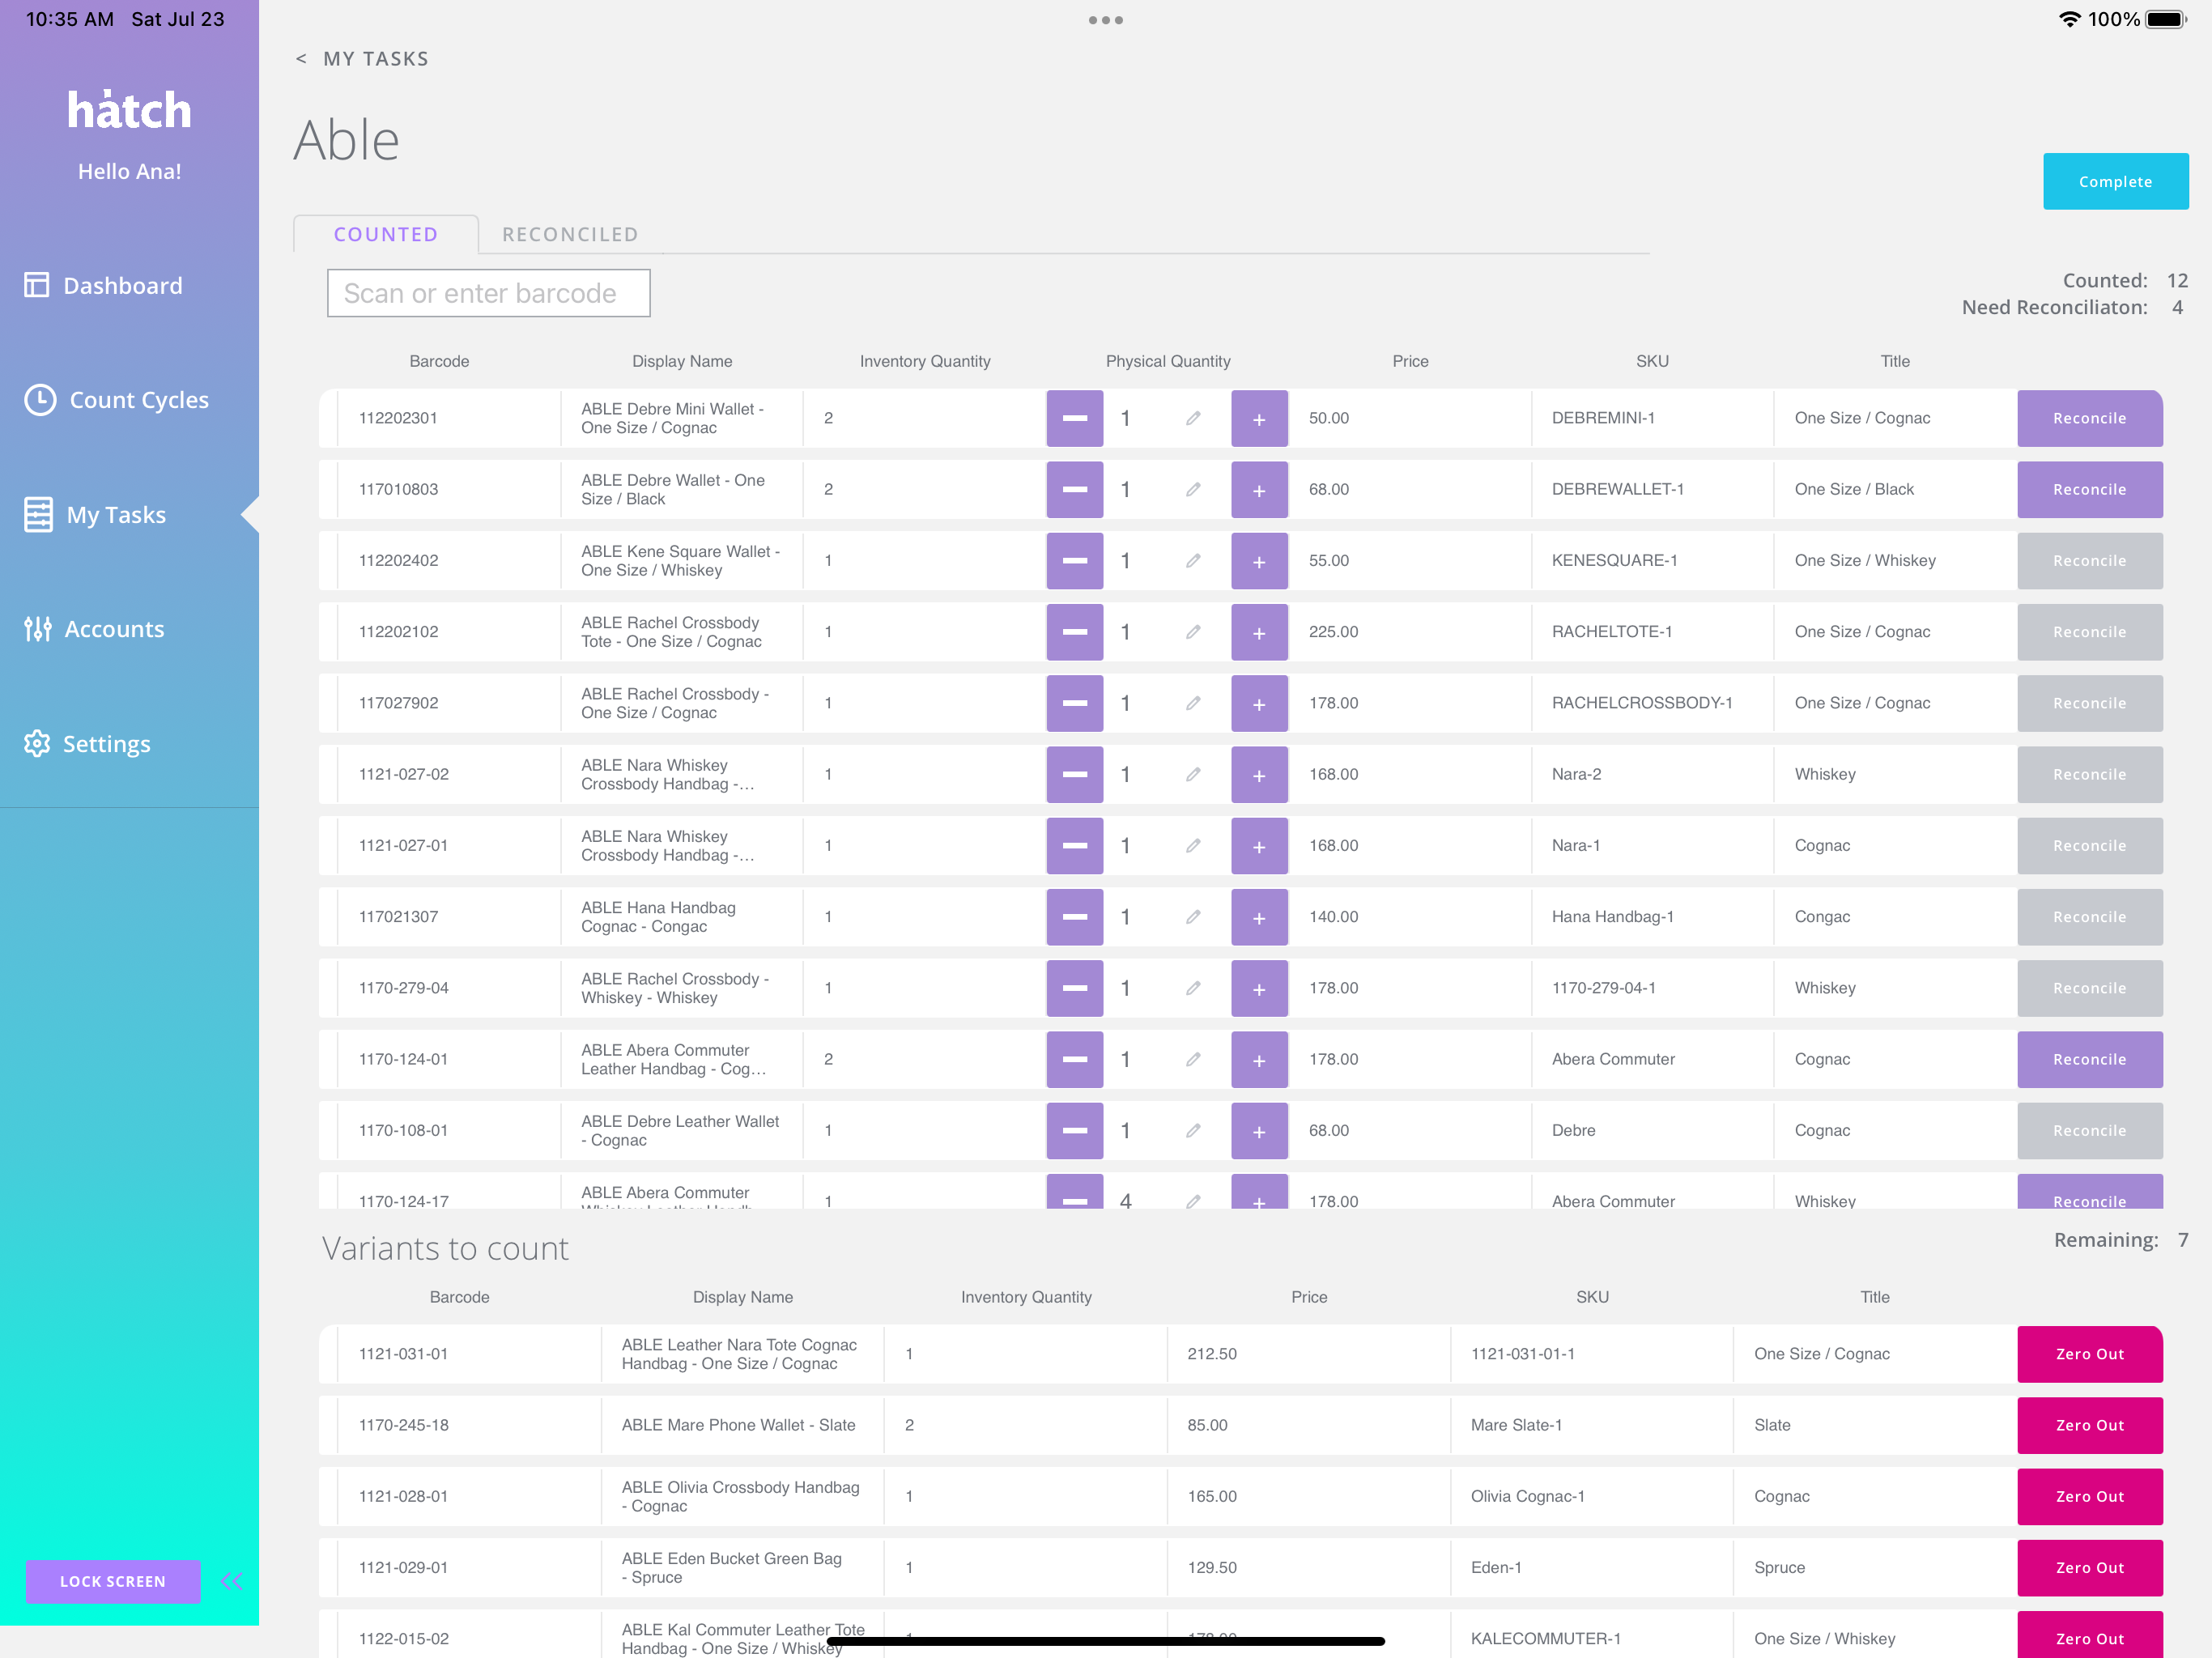Edit physical quantity for barcode 117010803
The image size is (2212, 1658).
(x=1193, y=489)
